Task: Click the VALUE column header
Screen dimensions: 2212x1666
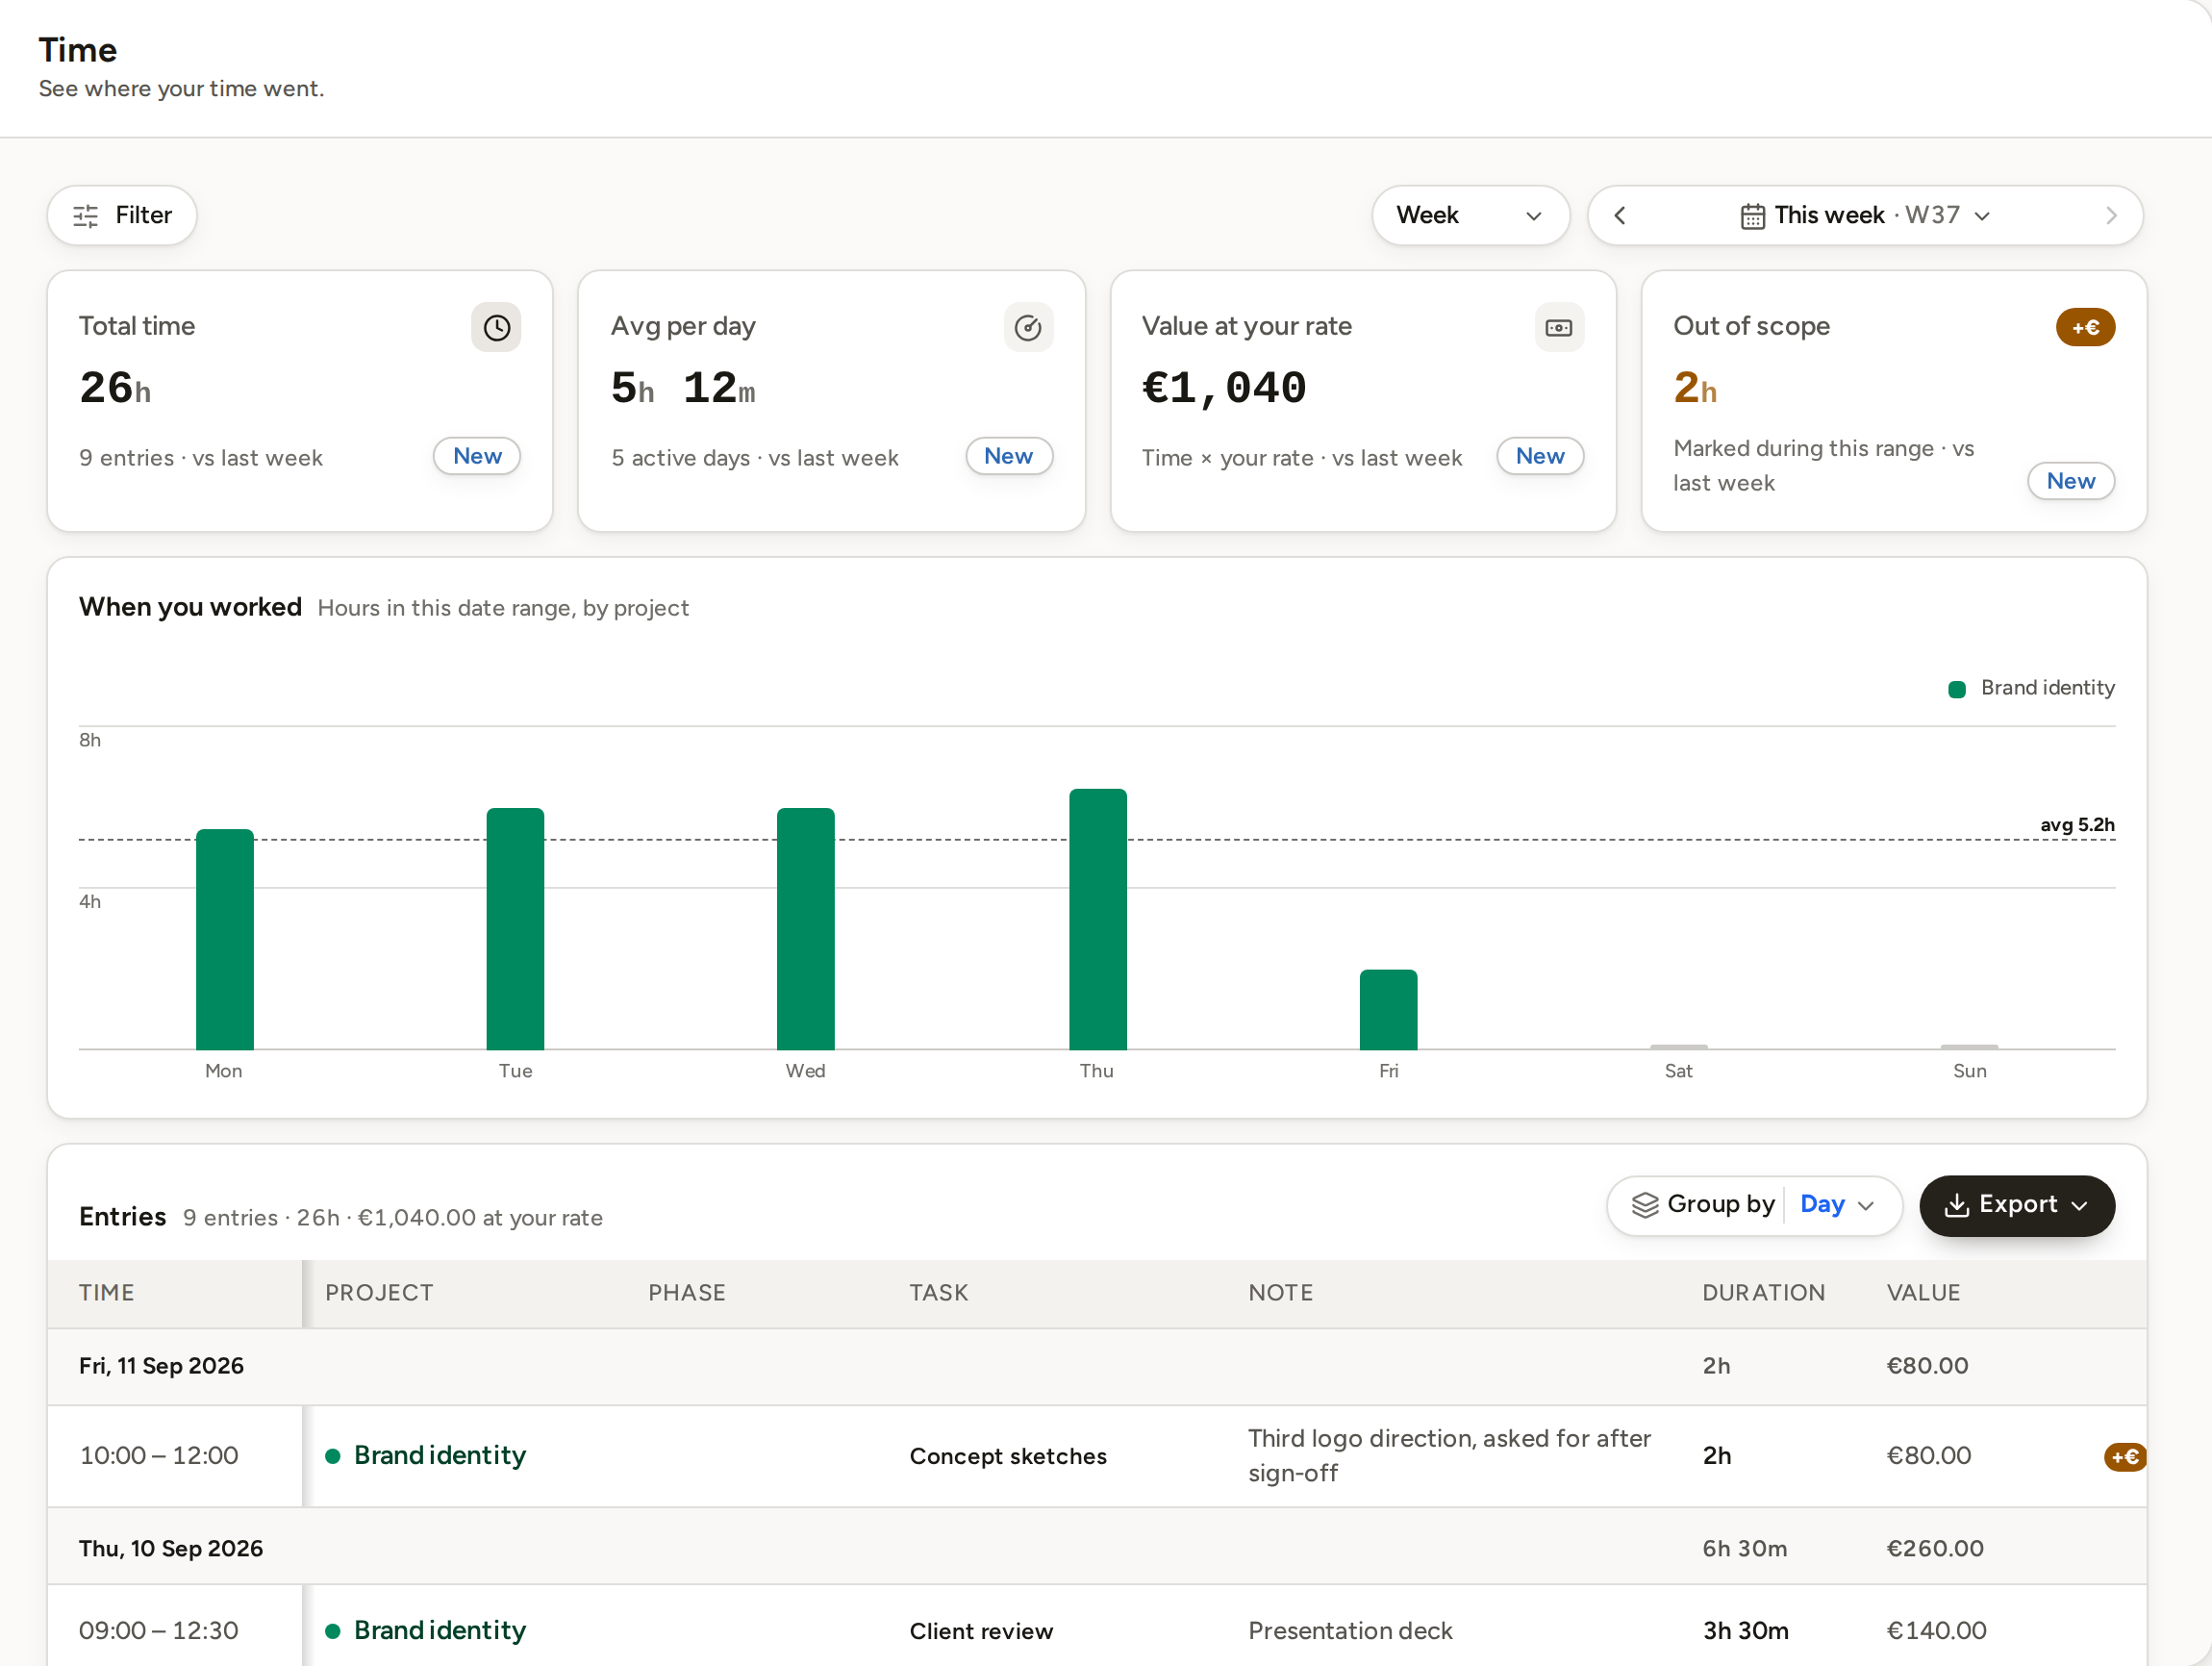Action: [1923, 1293]
